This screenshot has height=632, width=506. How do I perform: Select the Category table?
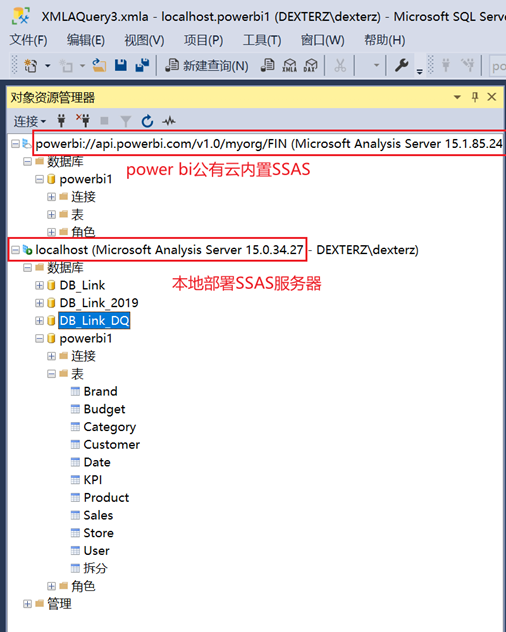pyautogui.click(x=110, y=427)
